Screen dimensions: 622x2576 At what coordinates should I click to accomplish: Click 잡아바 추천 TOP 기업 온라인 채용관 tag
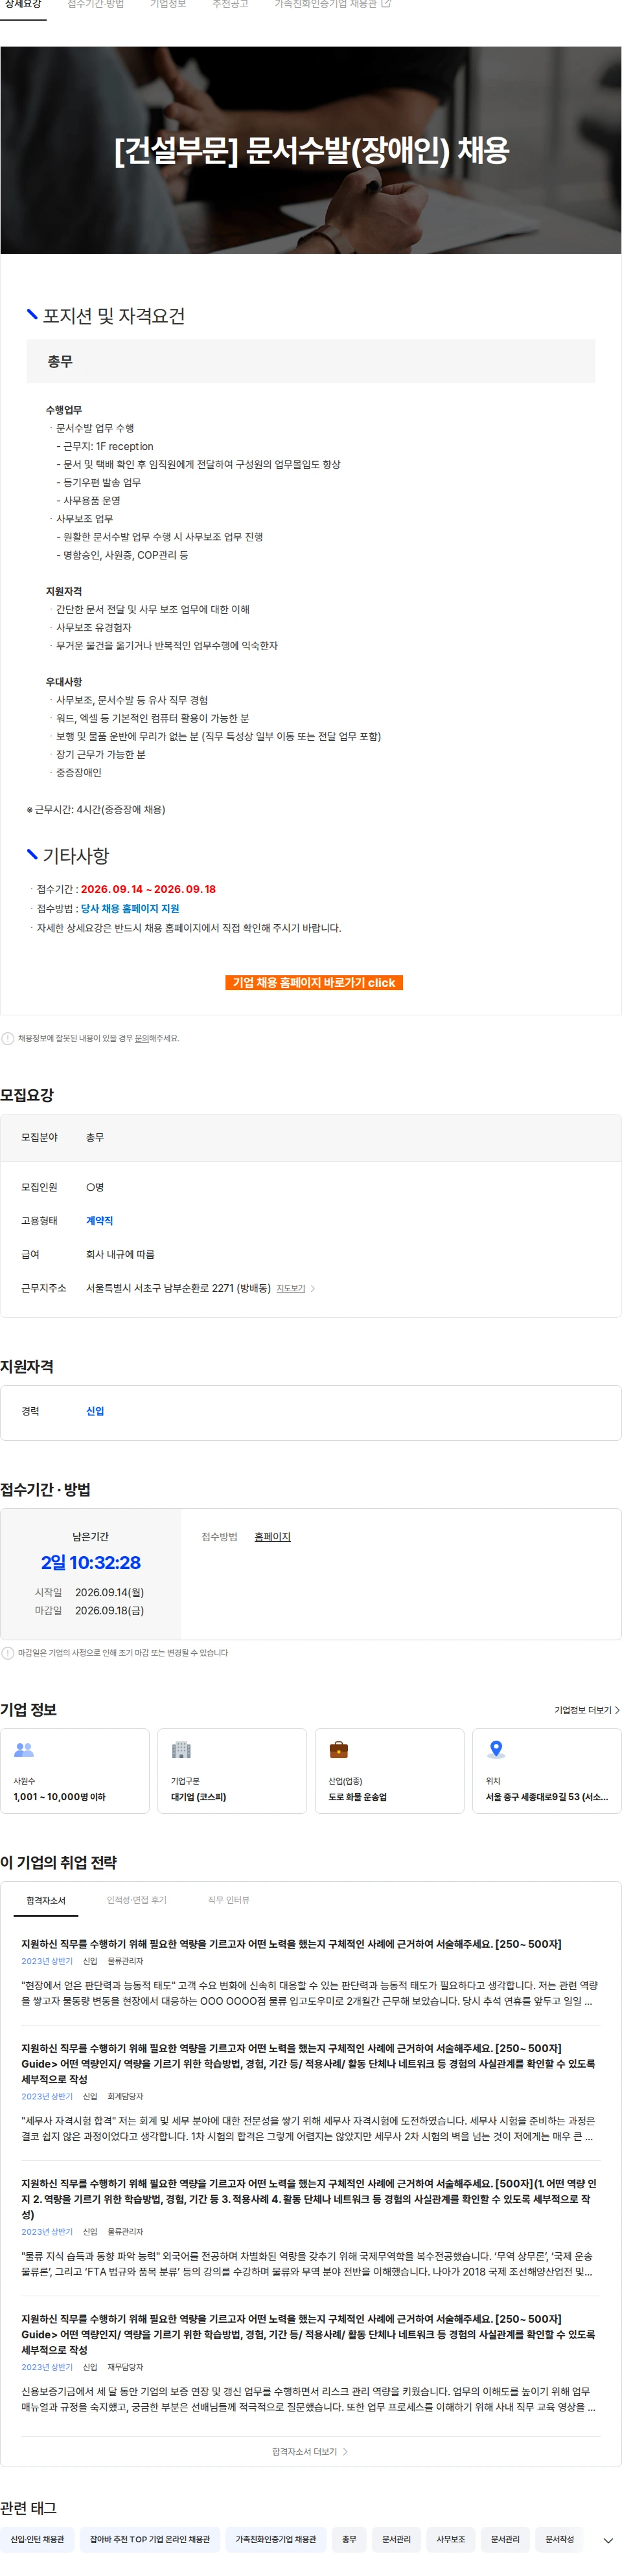coord(150,2539)
